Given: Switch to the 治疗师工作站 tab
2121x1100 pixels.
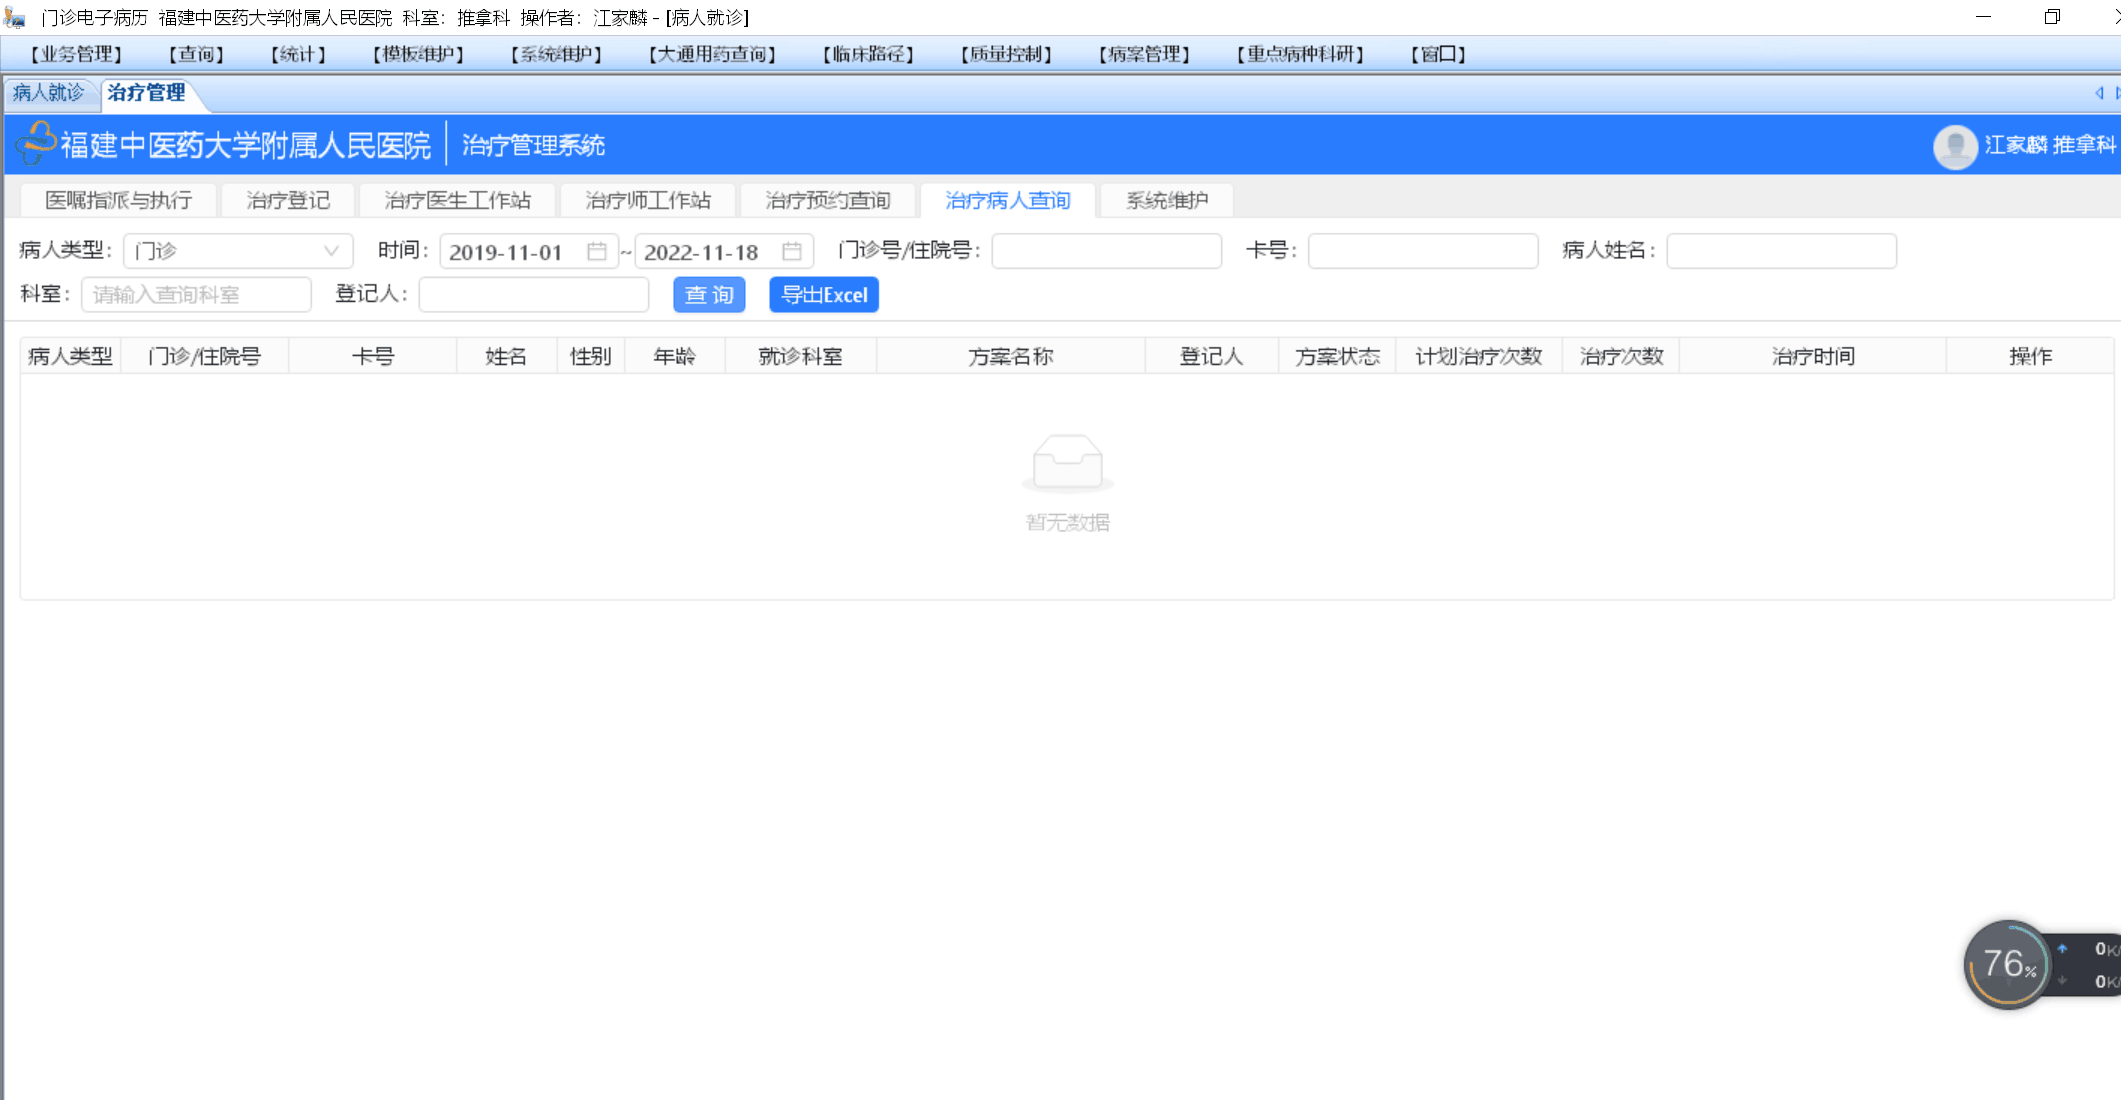Looking at the screenshot, I should tap(648, 200).
